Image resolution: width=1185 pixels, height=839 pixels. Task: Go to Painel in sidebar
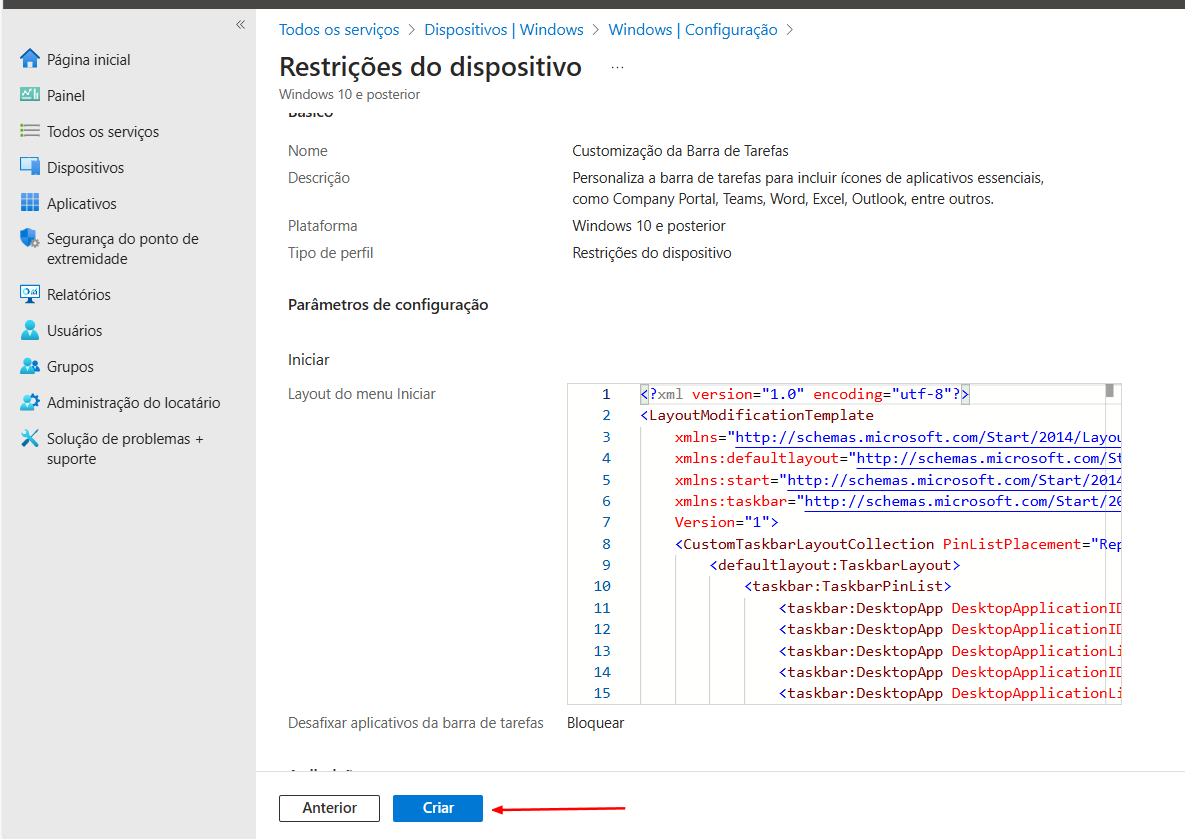tap(66, 96)
